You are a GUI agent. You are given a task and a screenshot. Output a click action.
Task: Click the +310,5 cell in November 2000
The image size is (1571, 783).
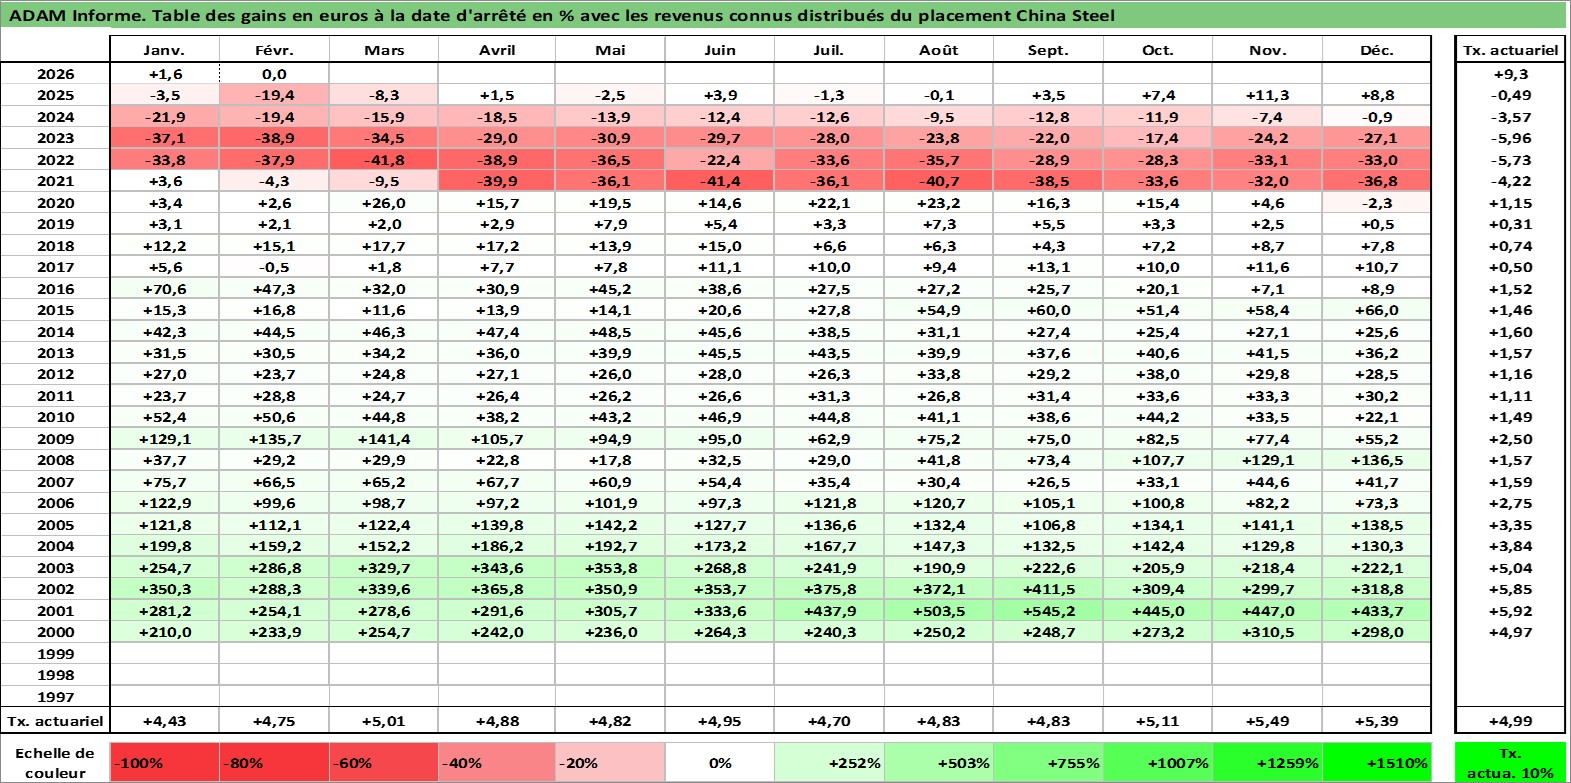click(1267, 632)
